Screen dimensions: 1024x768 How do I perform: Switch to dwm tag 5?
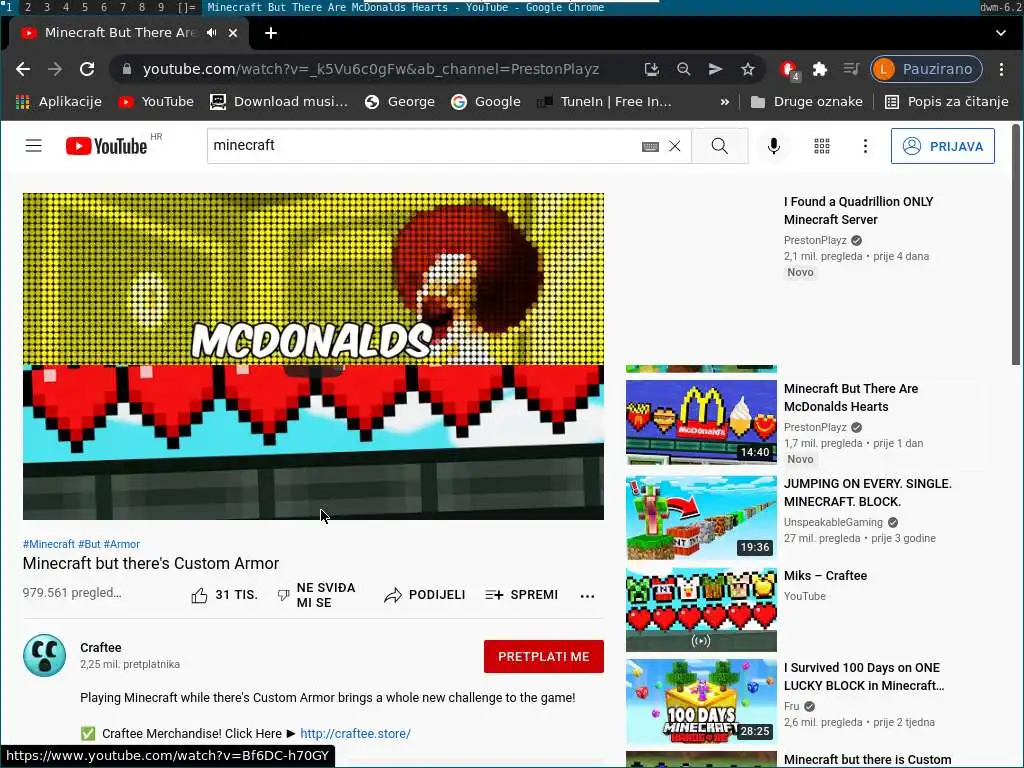[x=85, y=7]
